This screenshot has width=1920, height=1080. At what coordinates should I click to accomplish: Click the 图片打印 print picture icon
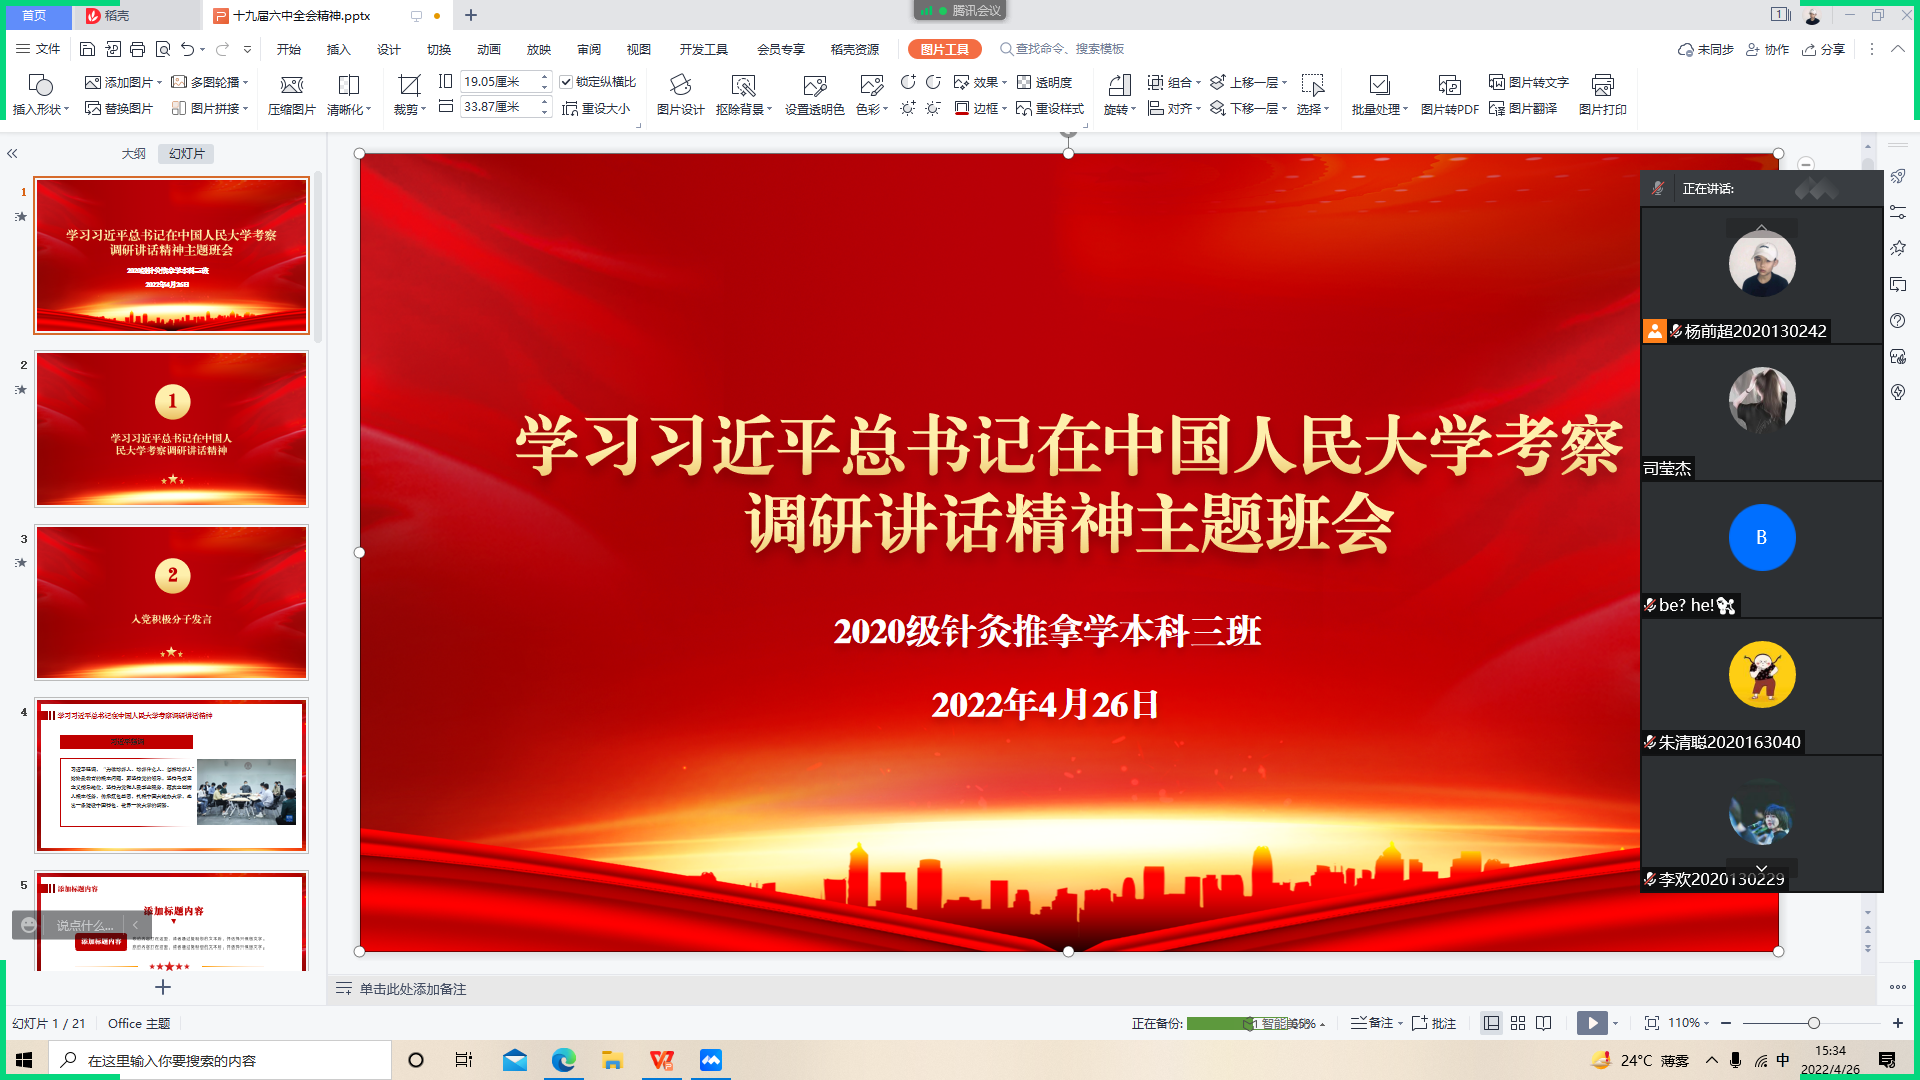pos(1602,86)
